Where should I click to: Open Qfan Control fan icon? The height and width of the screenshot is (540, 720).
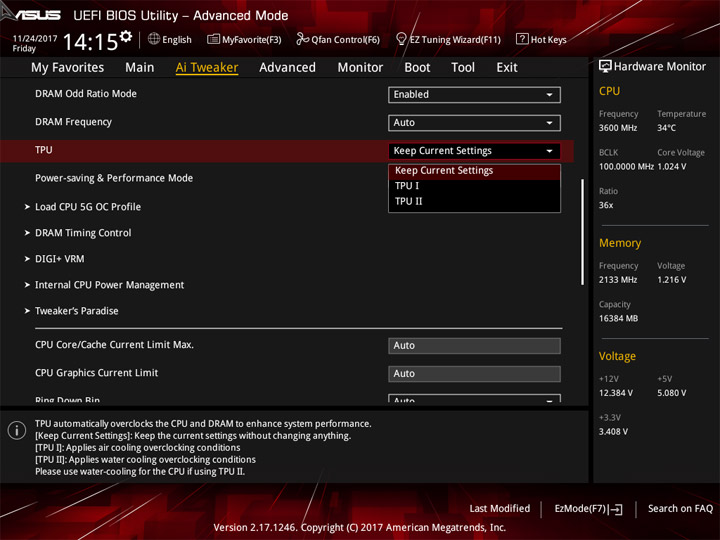click(302, 39)
